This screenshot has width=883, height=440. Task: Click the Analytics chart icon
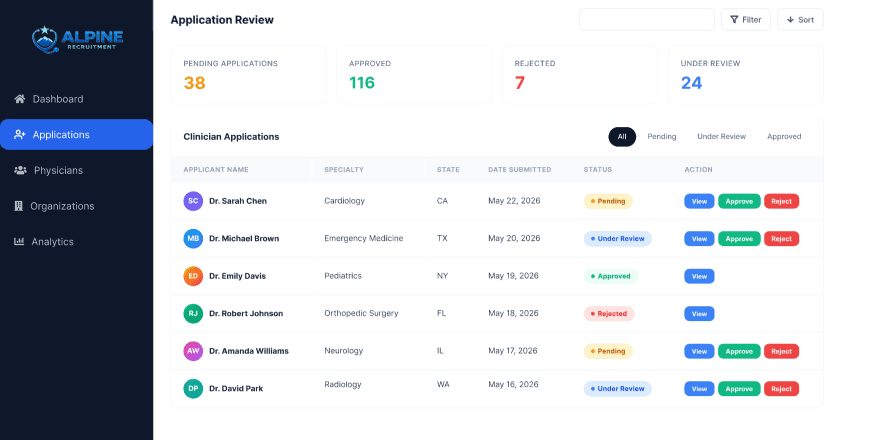(x=19, y=242)
